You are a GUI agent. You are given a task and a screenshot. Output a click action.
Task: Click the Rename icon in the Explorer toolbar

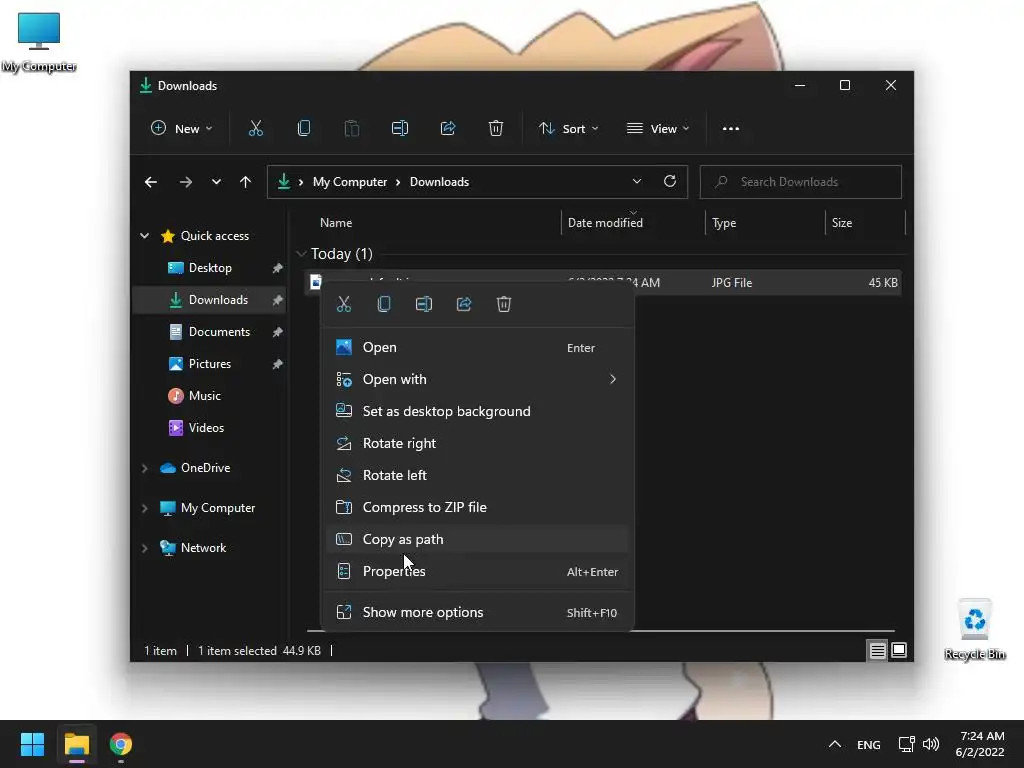coord(400,129)
